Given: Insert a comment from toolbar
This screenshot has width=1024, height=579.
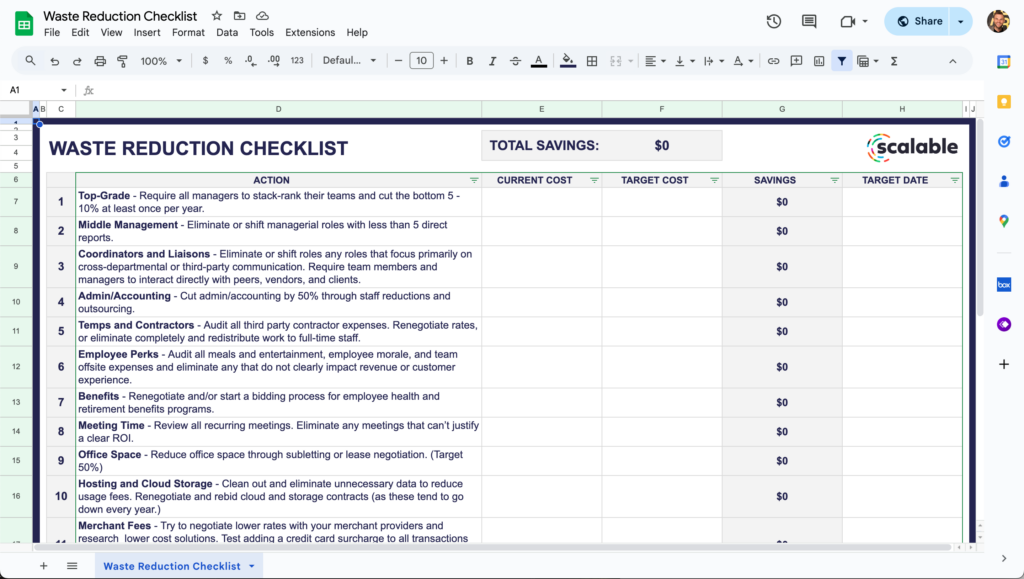Looking at the screenshot, I should tap(796, 61).
